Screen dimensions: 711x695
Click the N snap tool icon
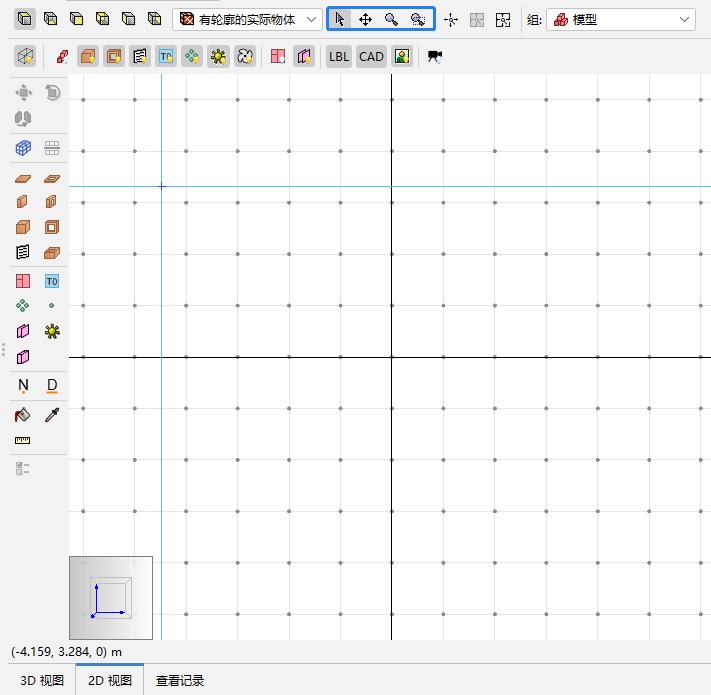[24, 385]
